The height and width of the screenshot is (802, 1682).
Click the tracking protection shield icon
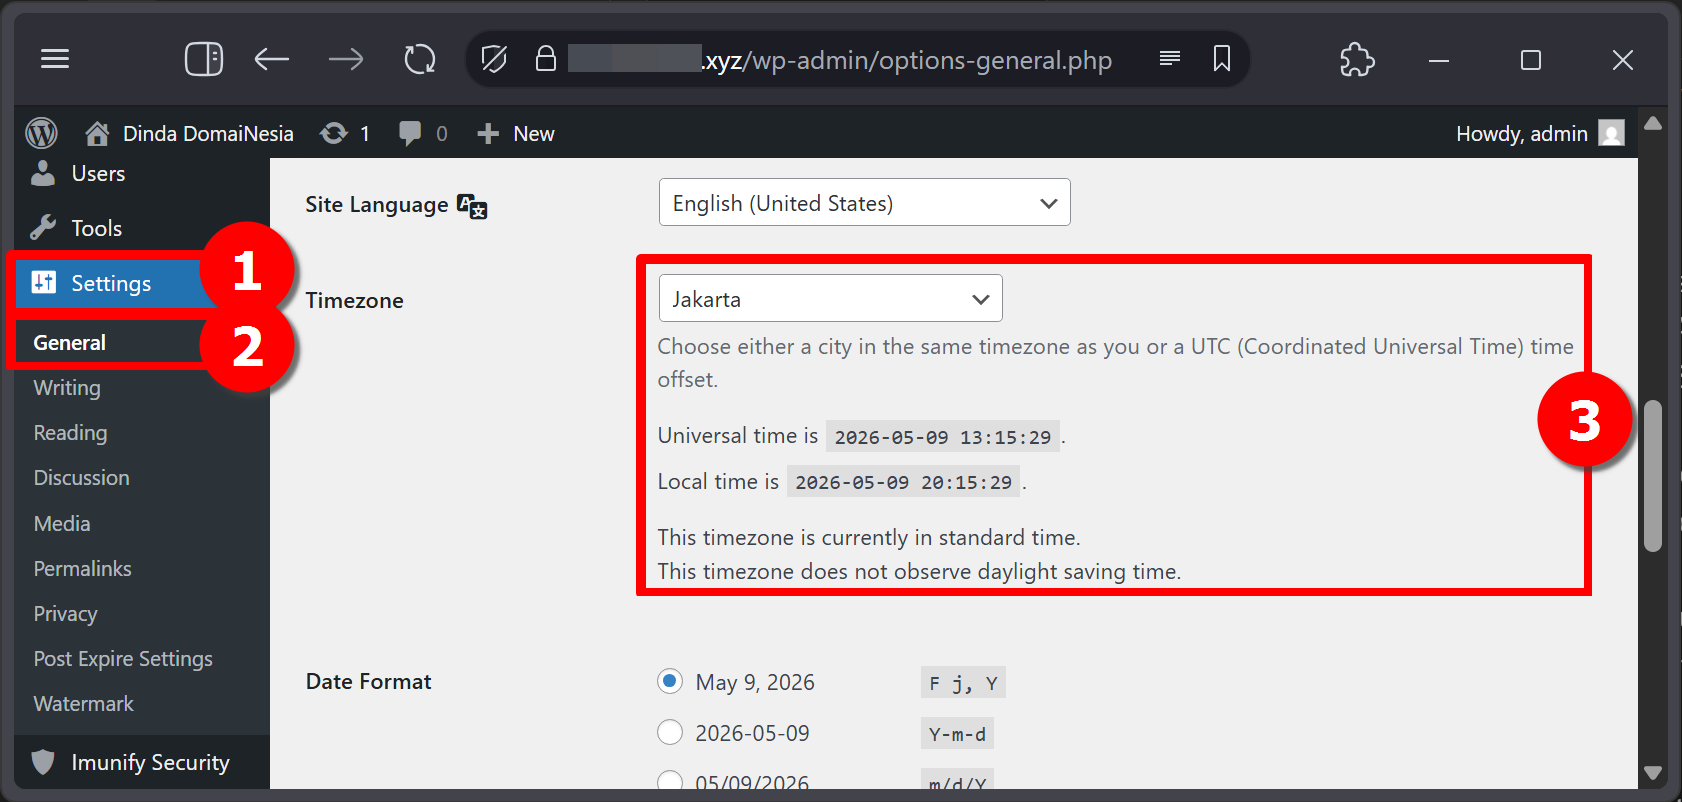(494, 59)
